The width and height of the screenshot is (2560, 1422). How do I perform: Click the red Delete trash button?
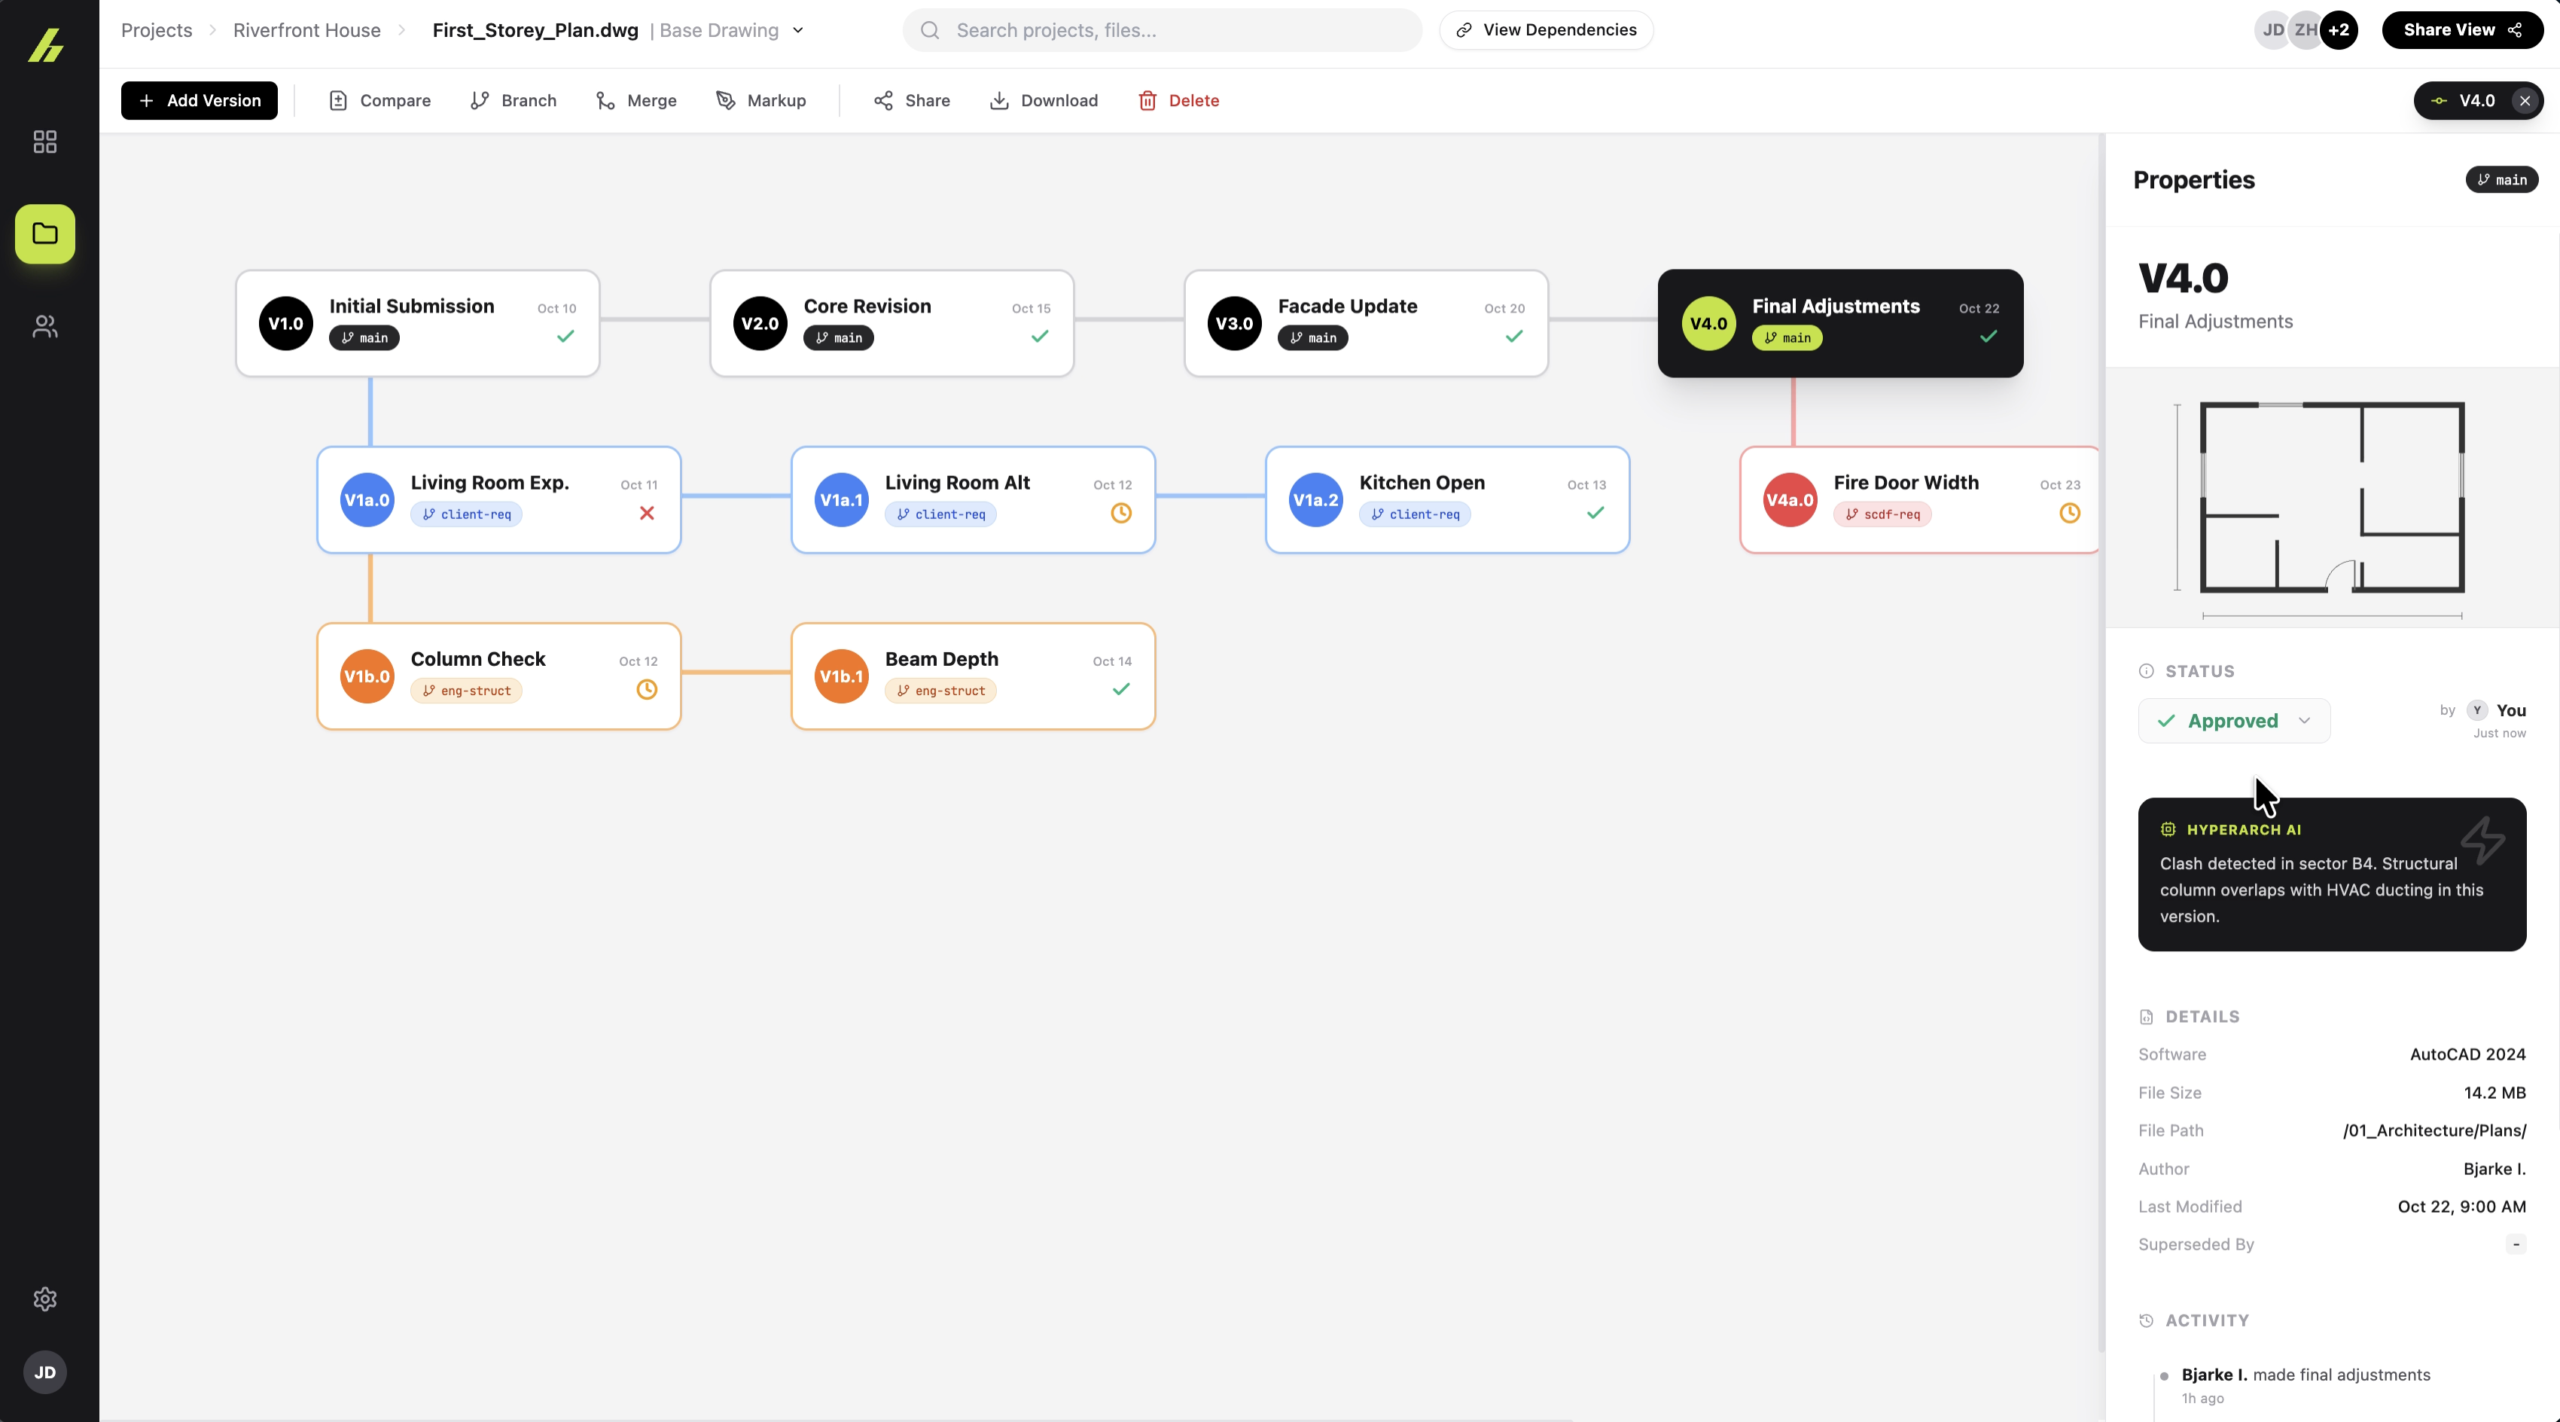pyautogui.click(x=1178, y=100)
